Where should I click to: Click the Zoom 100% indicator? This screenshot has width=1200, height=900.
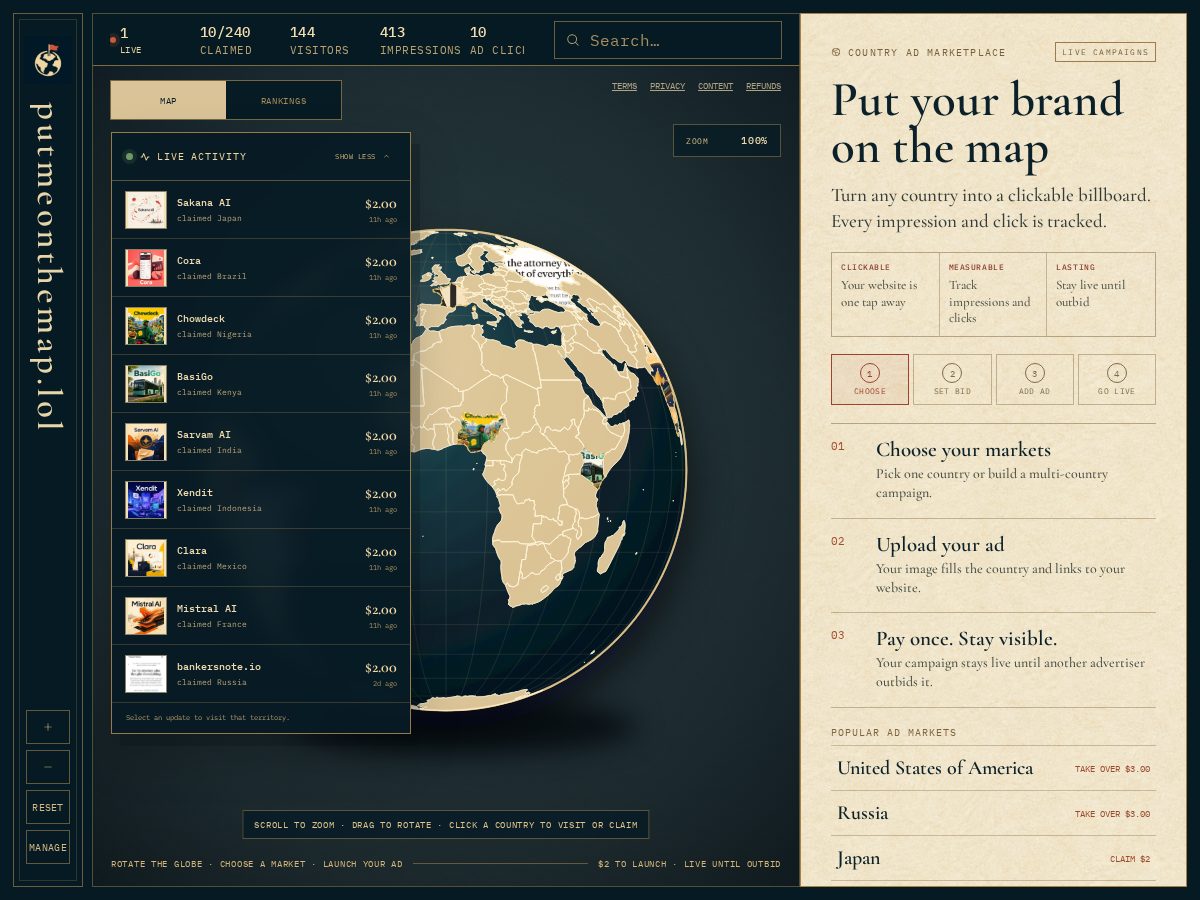727,141
